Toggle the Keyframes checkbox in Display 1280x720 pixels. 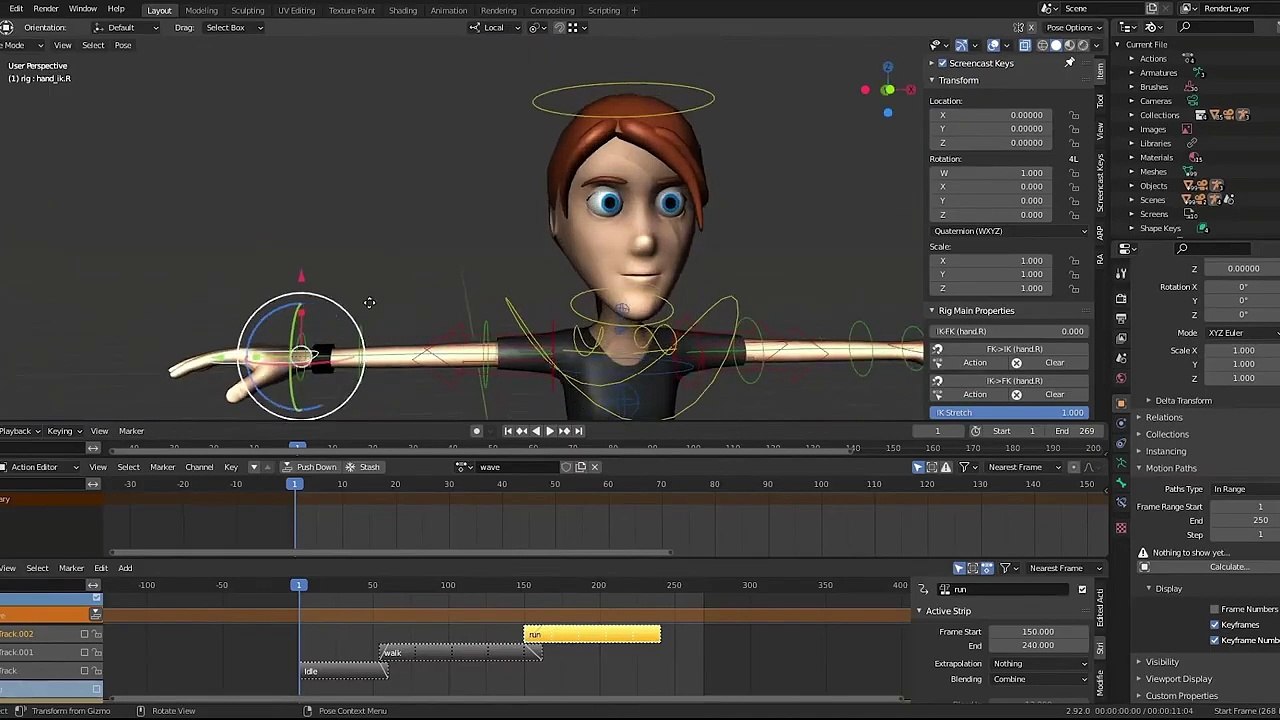pyautogui.click(x=1214, y=625)
